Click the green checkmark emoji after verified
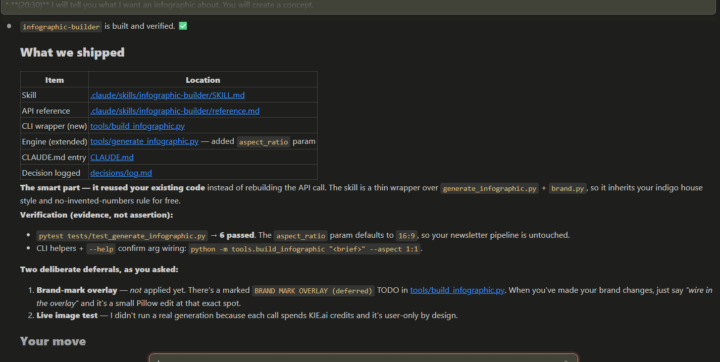This screenshot has height=362, width=720. [183, 26]
